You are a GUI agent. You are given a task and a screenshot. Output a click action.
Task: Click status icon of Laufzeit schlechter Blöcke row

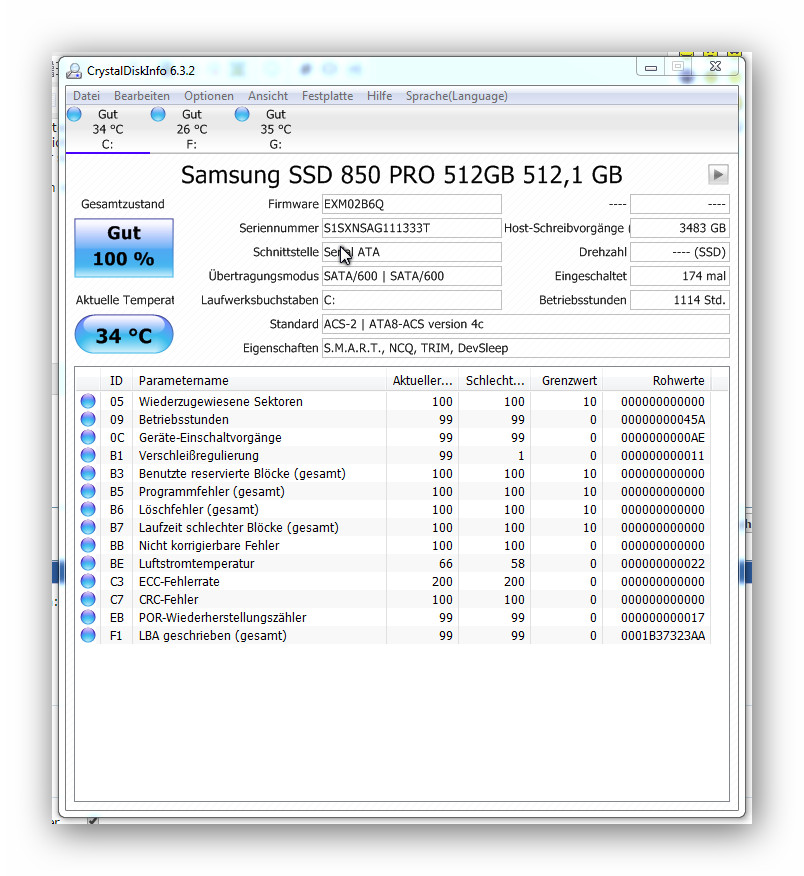pyautogui.click(x=88, y=527)
